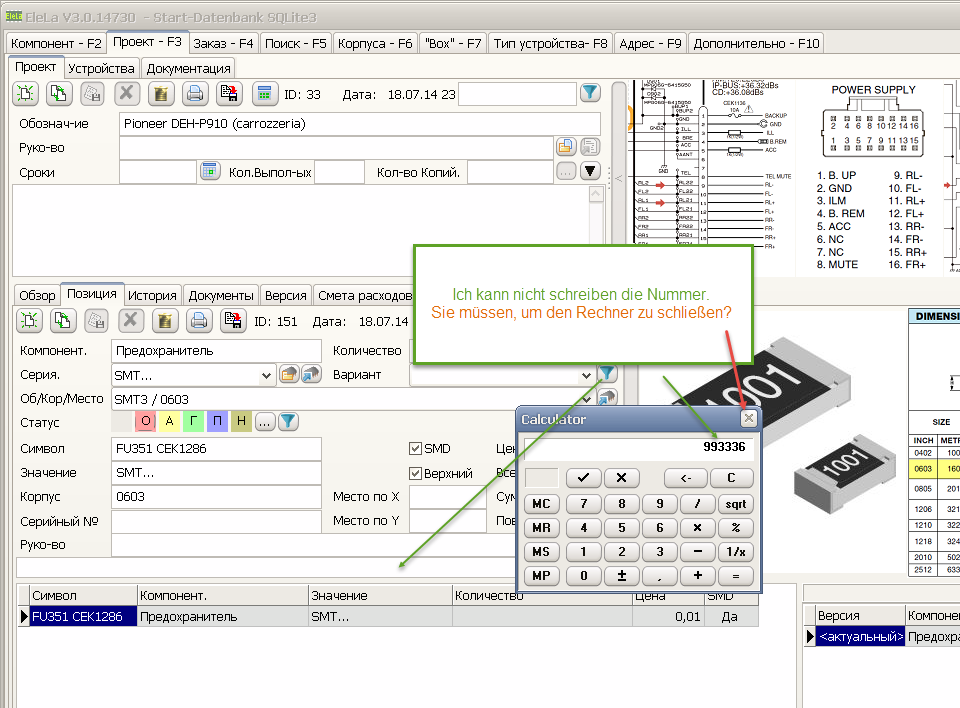Toggle the SMD checkbox
The image size is (960, 708).
tap(415, 448)
